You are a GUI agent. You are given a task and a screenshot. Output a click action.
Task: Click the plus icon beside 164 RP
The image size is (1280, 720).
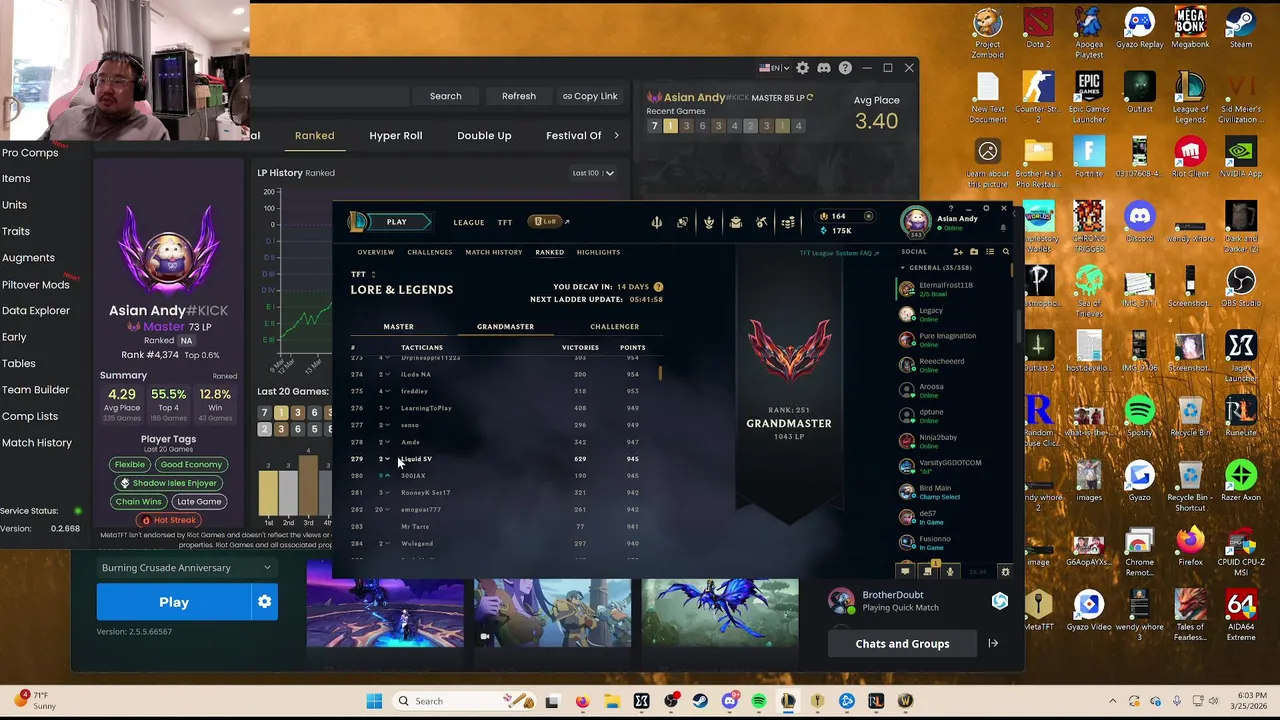(868, 216)
